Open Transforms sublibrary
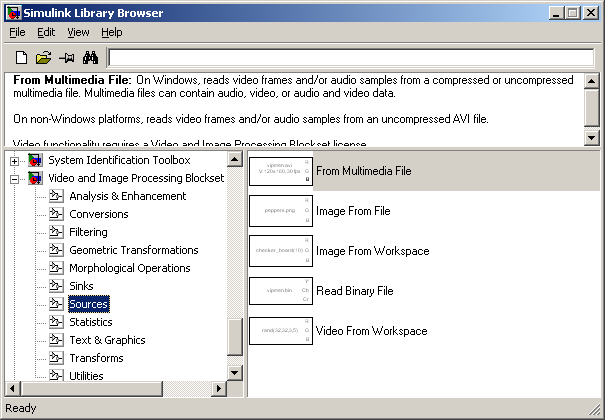Image resolution: width=605 pixels, height=420 pixels. point(96,358)
